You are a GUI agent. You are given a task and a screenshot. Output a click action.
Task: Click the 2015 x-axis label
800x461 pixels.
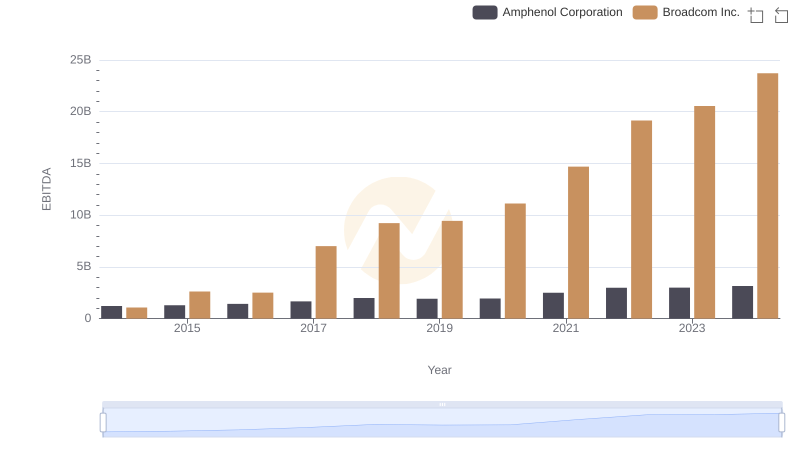coord(187,328)
